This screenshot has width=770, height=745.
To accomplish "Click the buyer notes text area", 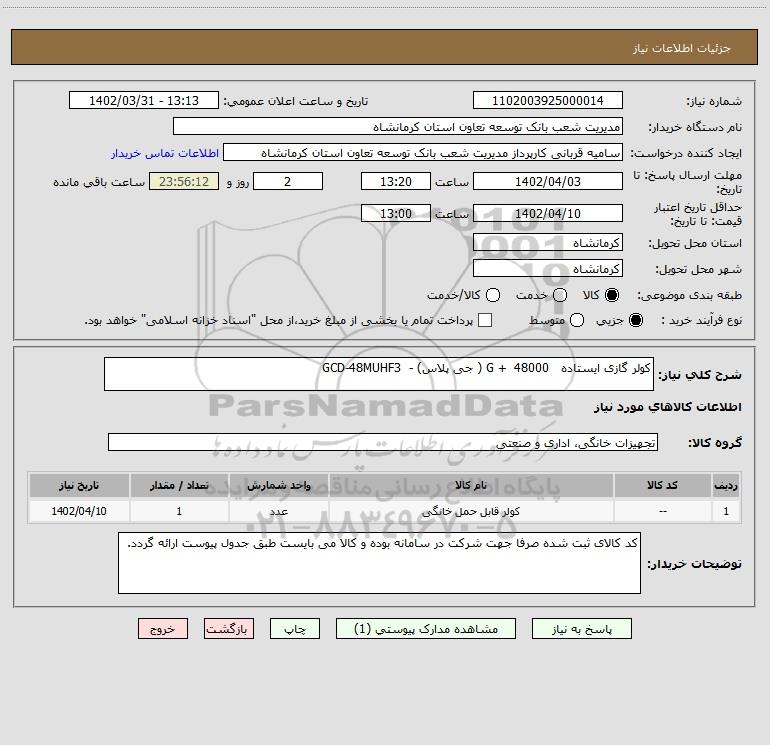I will (x=379, y=563).
